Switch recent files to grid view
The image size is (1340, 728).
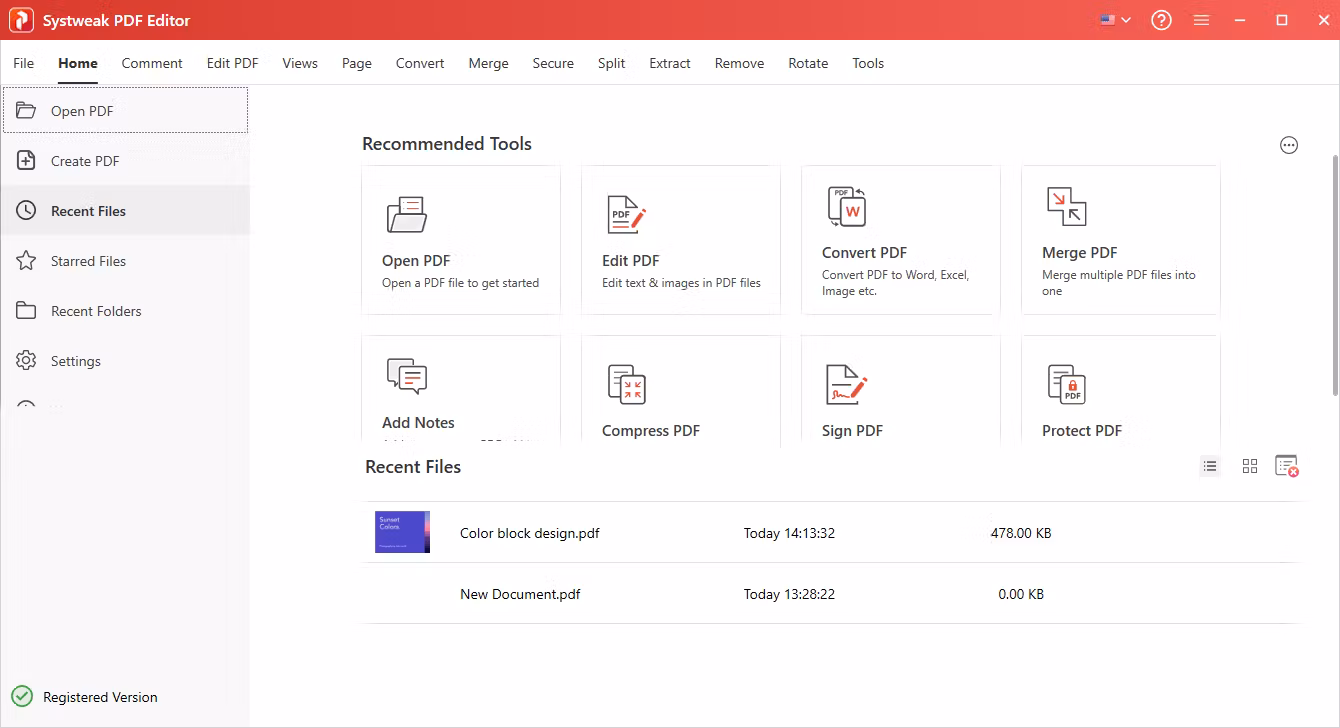[1250, 466]
